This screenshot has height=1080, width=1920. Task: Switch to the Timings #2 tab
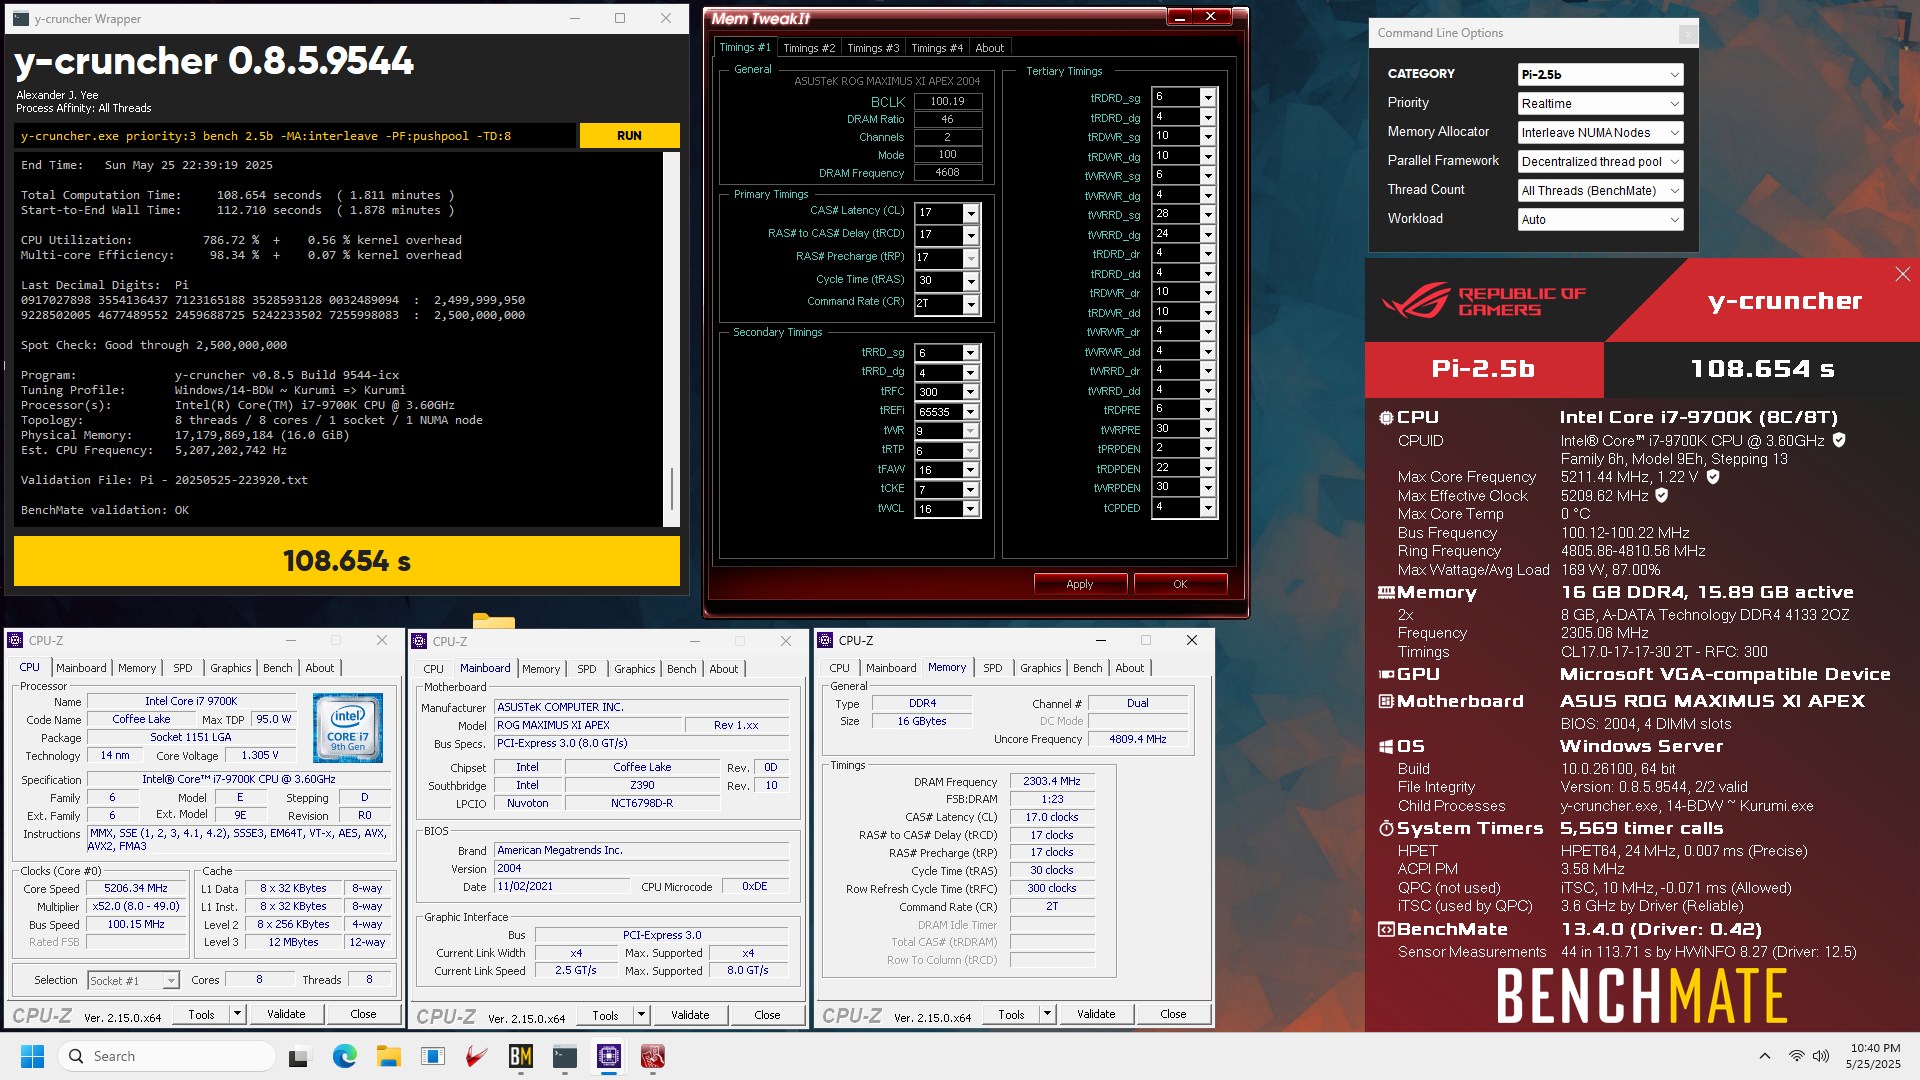click(809, 48)
